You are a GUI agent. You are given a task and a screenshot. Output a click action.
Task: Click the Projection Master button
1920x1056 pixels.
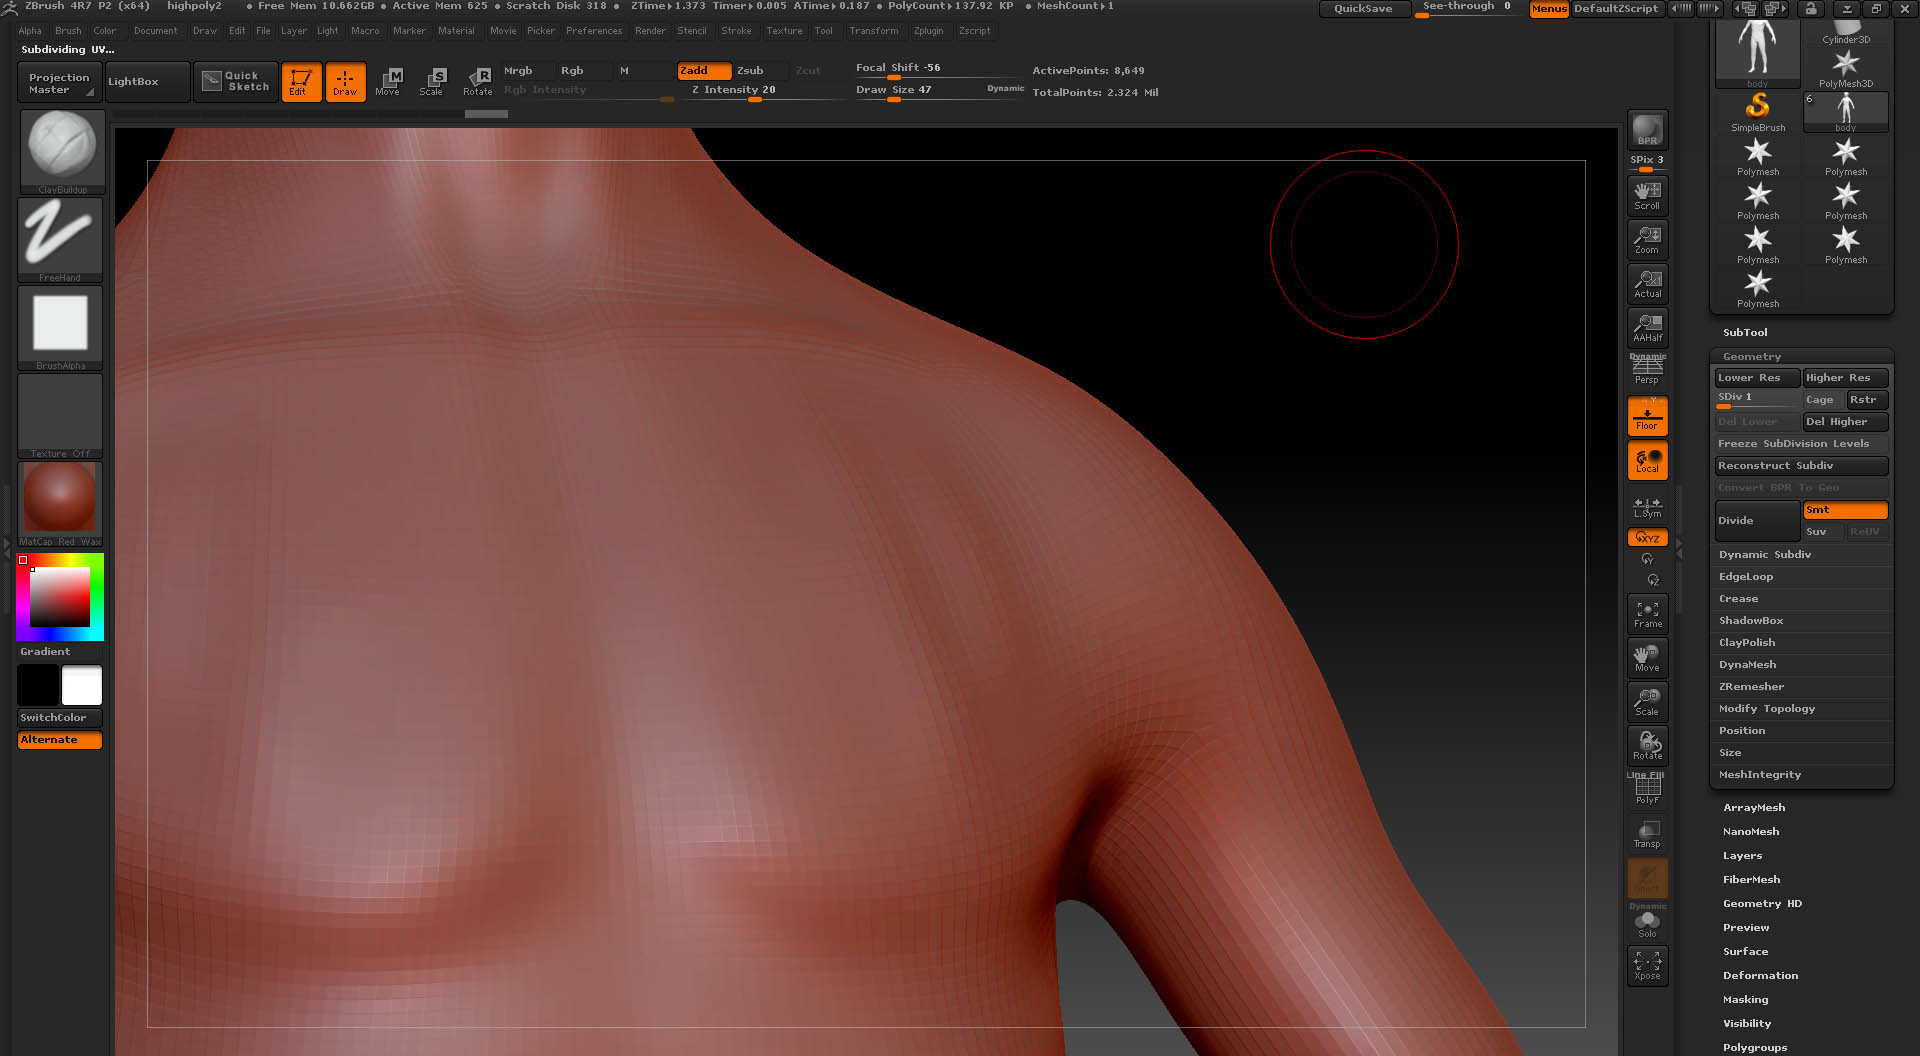pyautogui.click(x=60, y=82)
